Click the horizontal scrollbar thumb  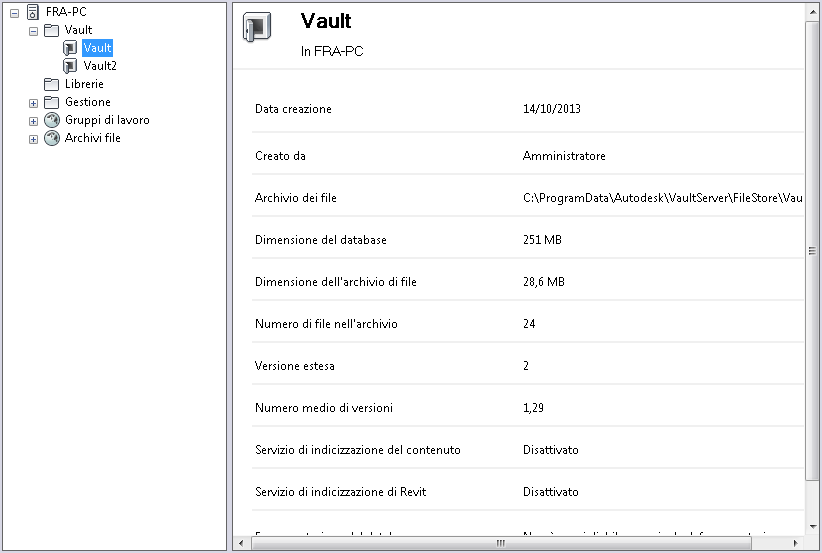click(500, 543)
